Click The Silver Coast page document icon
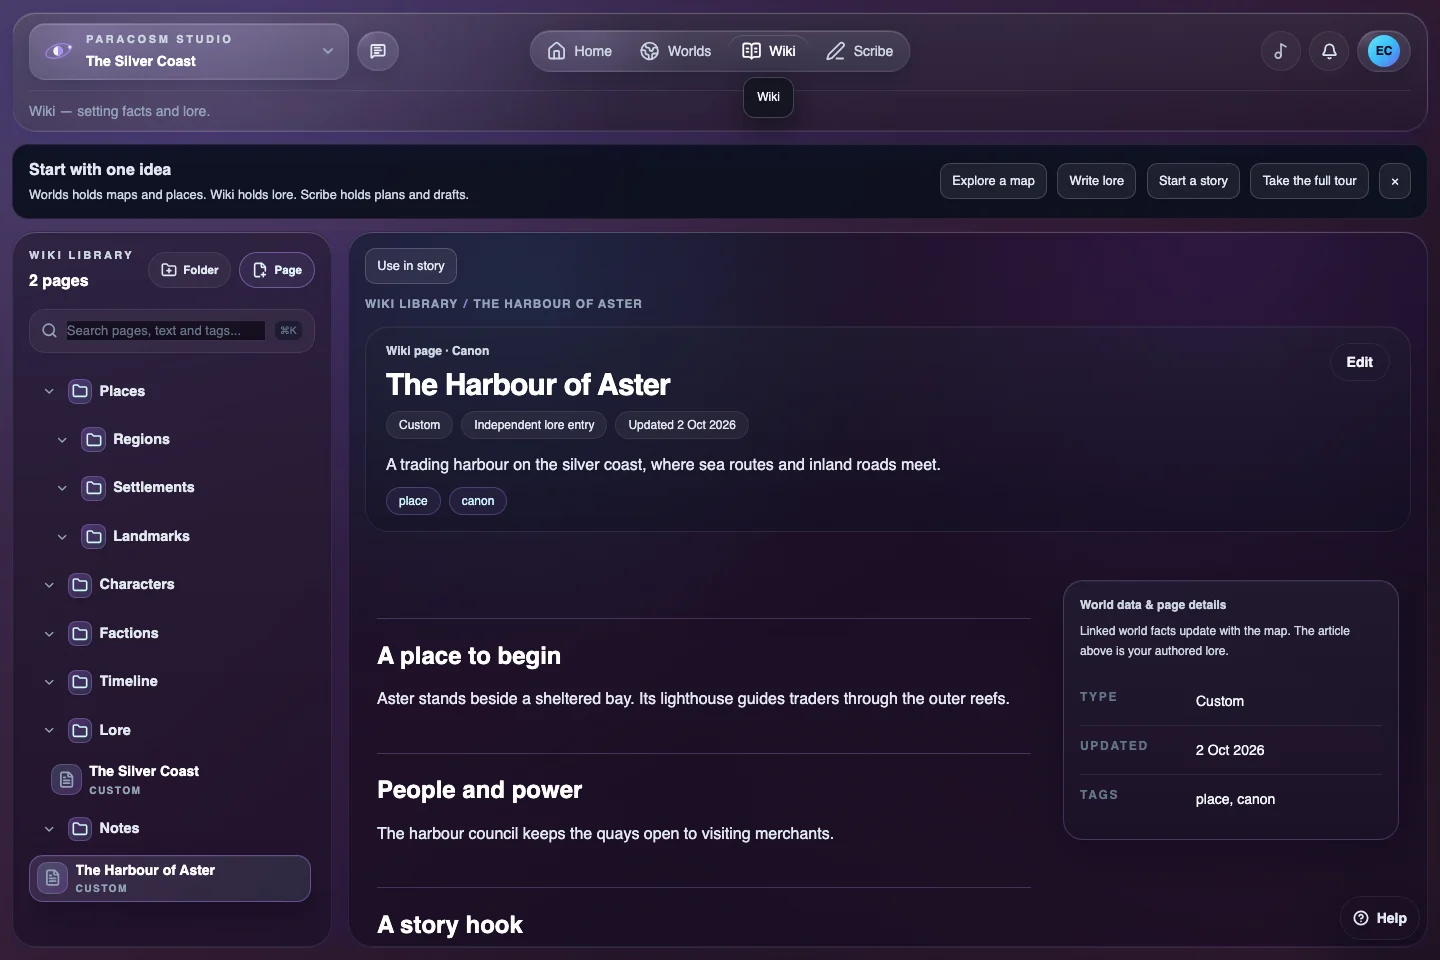Image resolution: width=1440 pixels, height=960 pixels. pos(66,780)
